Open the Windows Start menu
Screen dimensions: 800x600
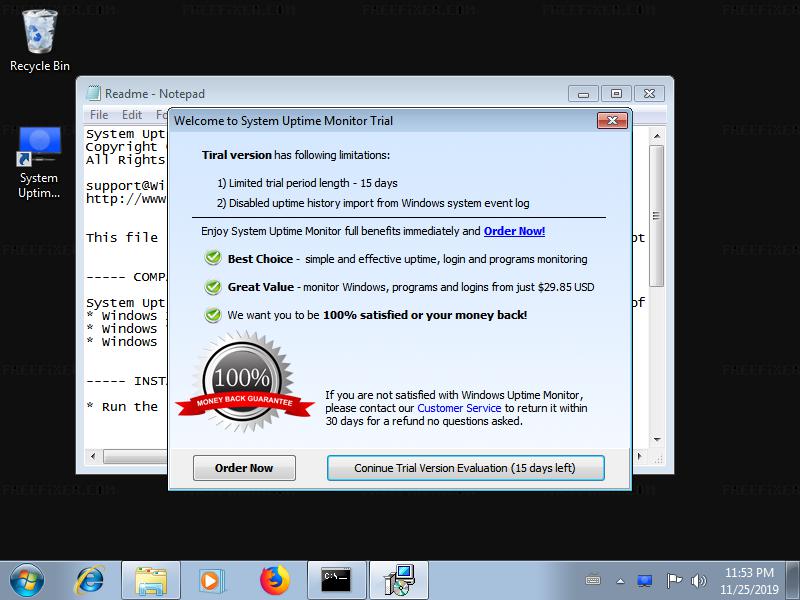pyautogui.click(x=27, y=580)
